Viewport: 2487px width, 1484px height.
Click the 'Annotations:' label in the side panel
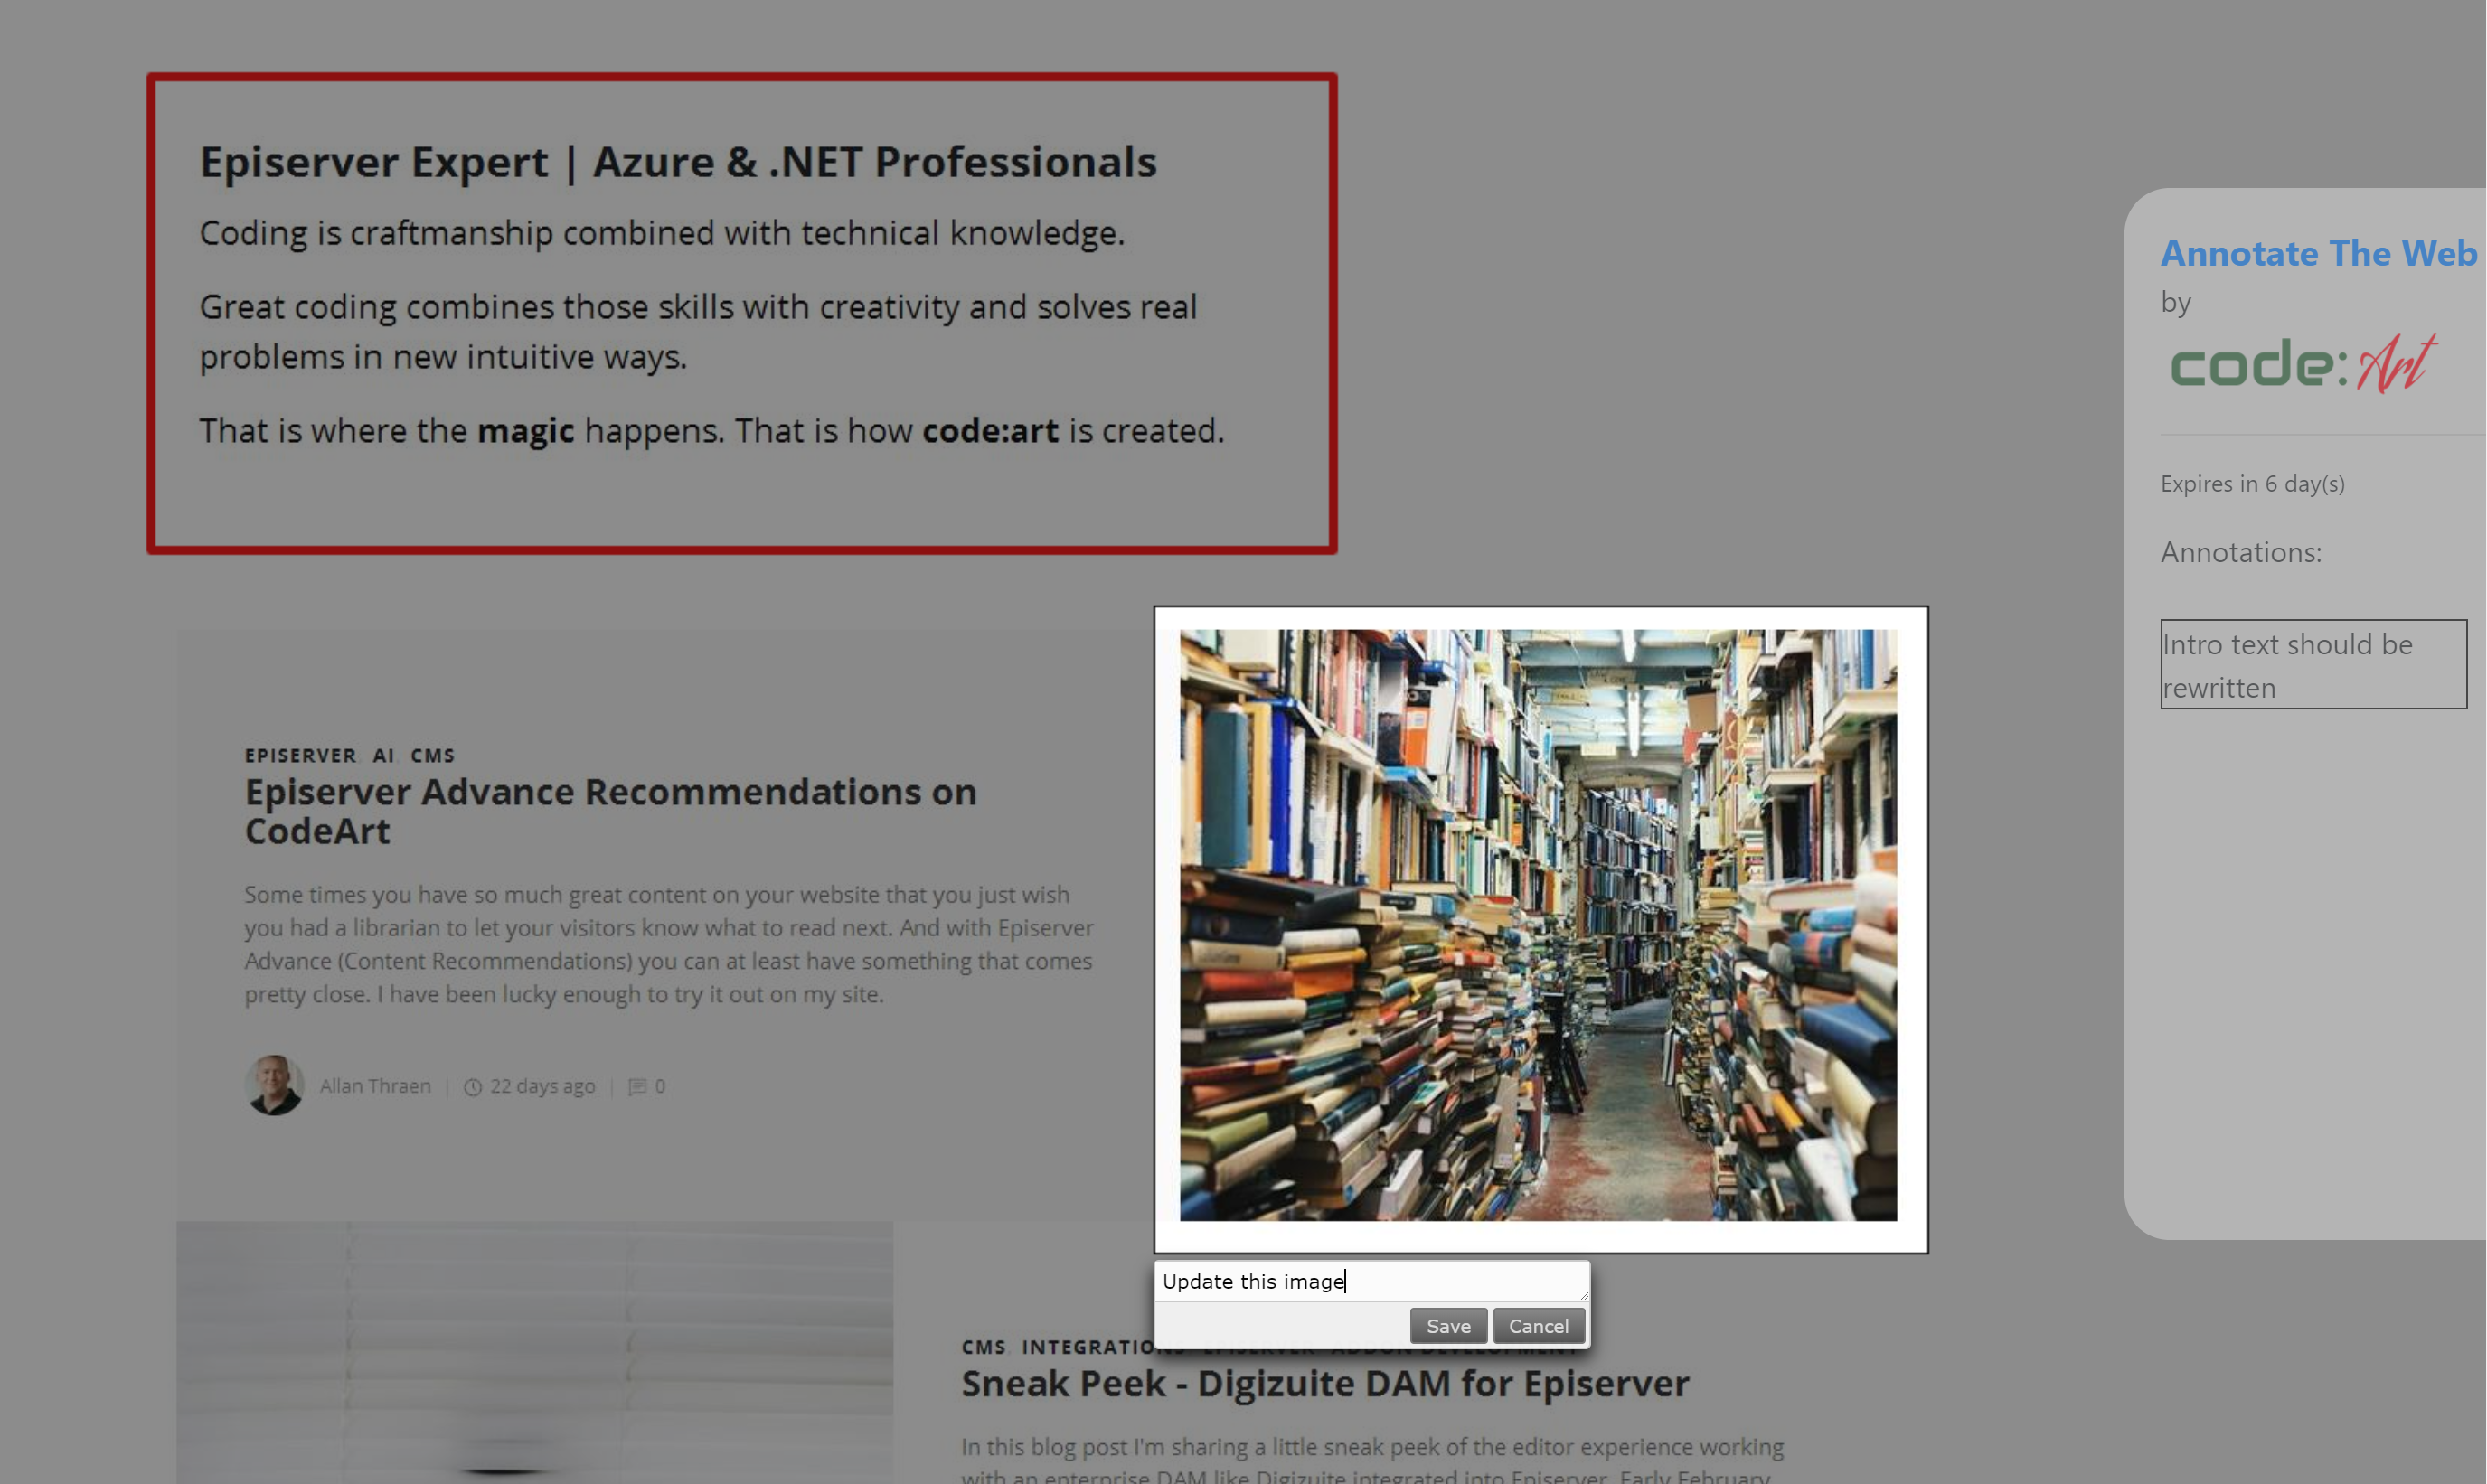click(x=2241, y=552)
